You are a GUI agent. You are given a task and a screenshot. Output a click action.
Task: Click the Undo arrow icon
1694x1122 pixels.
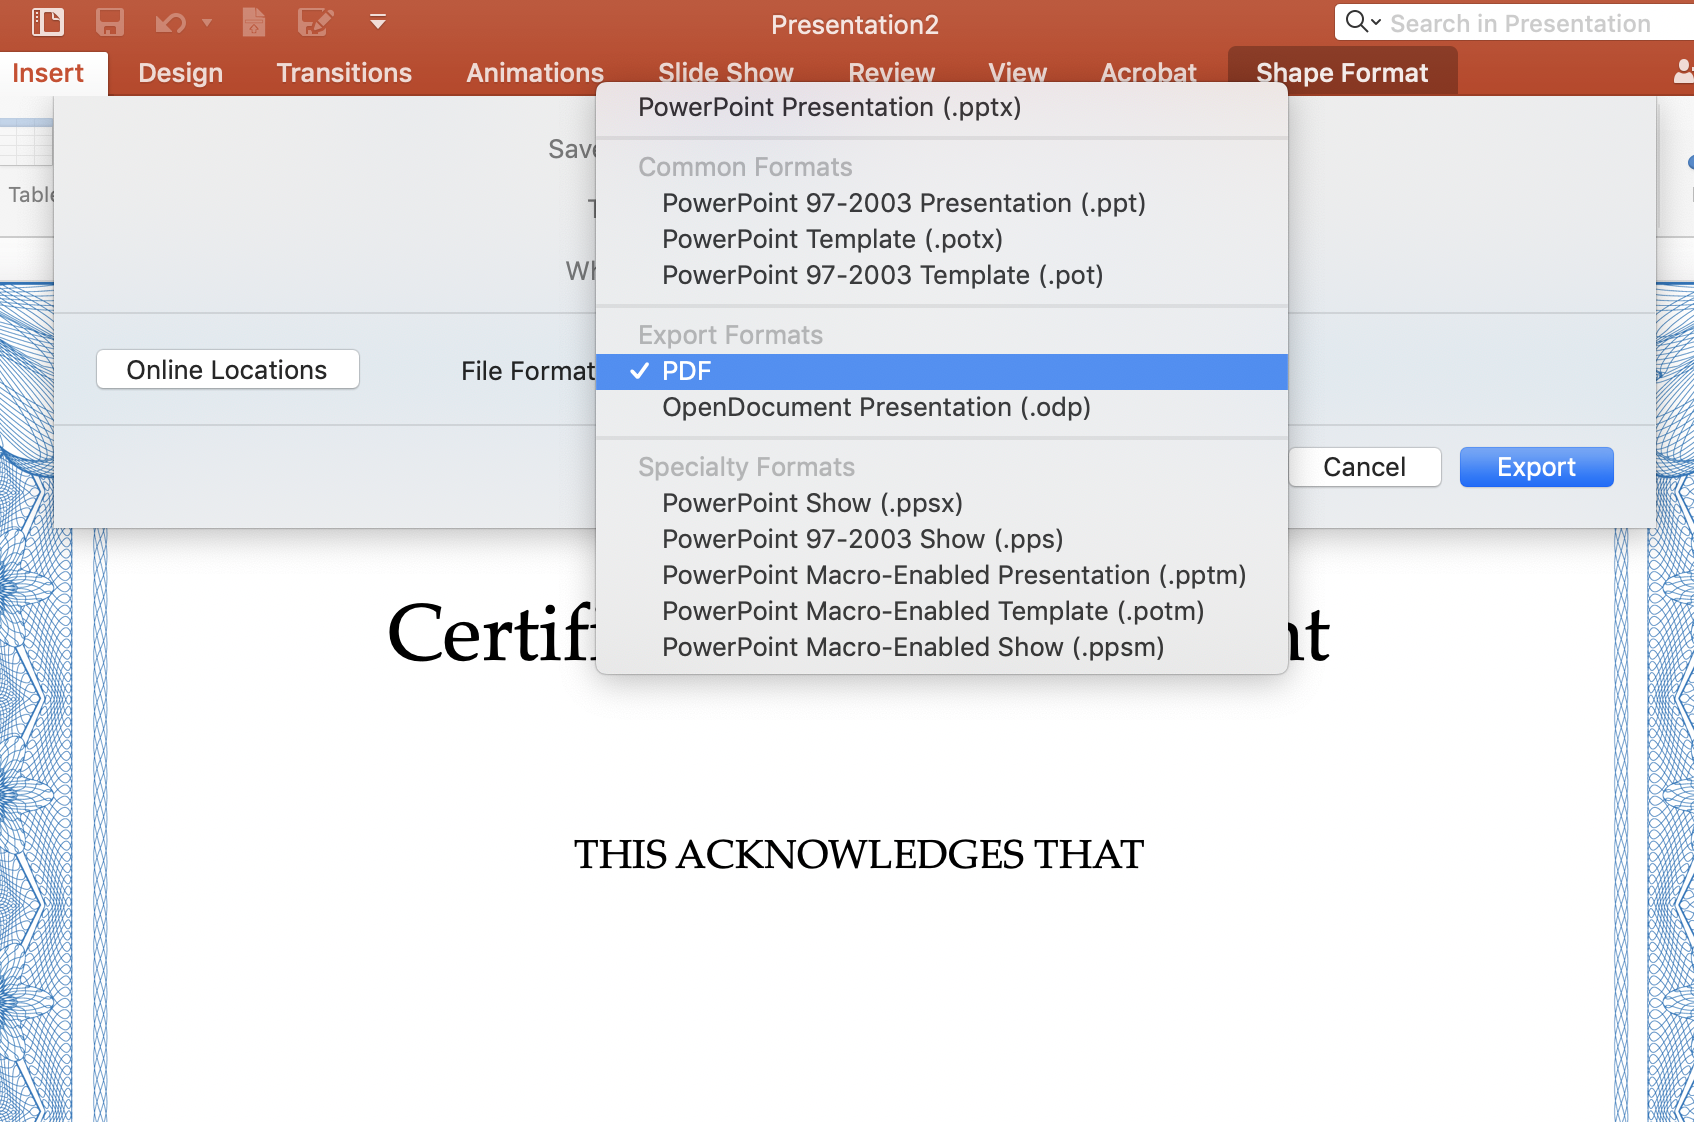170,22
